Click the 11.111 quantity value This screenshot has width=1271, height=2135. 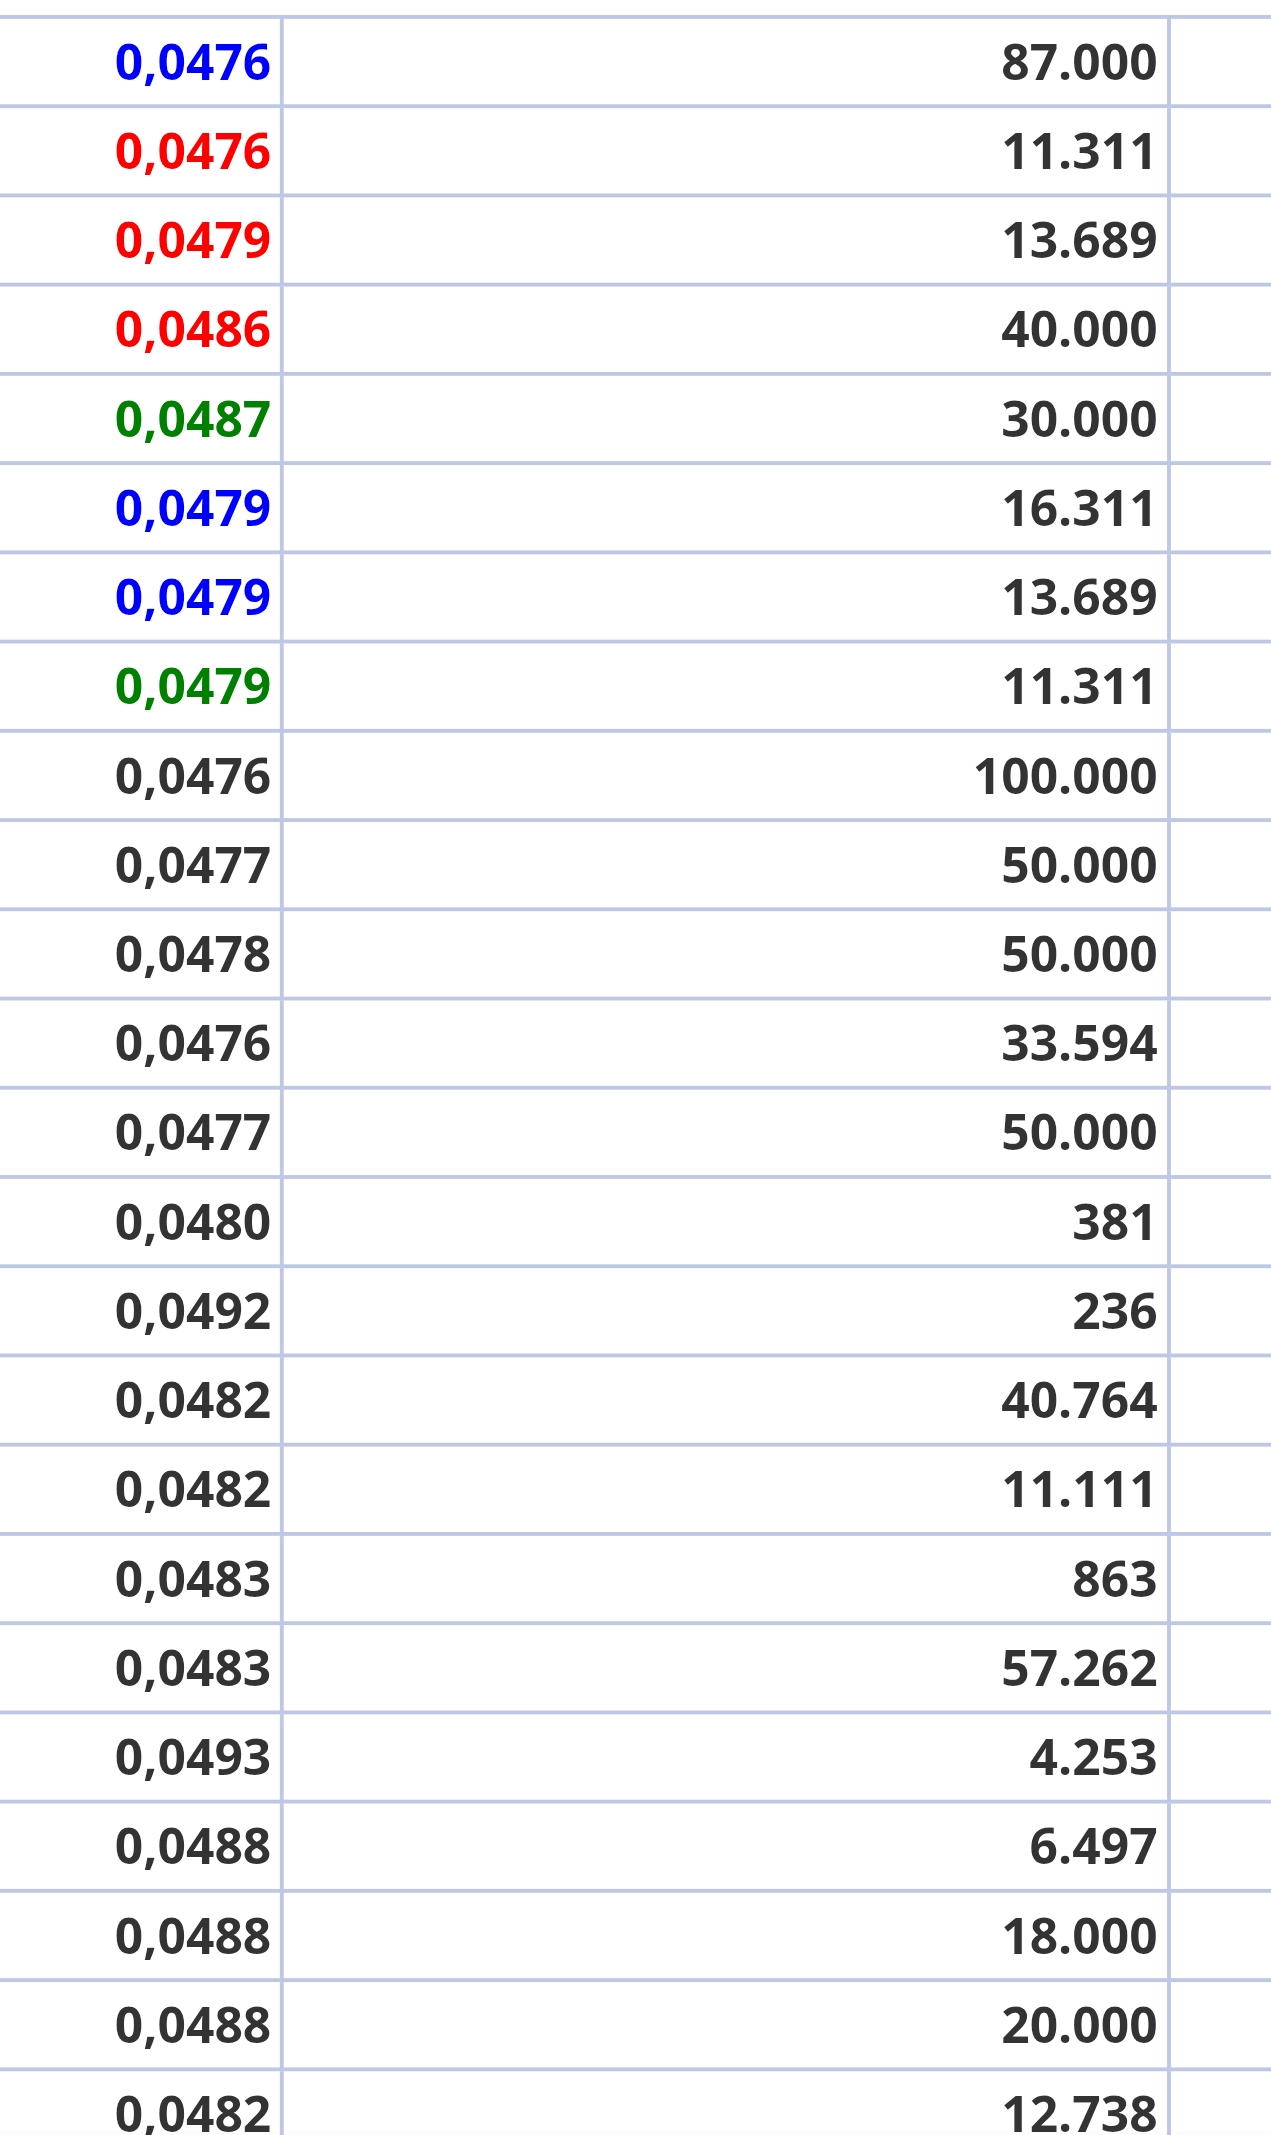pyautogui.click(x=1079, y=1490)
